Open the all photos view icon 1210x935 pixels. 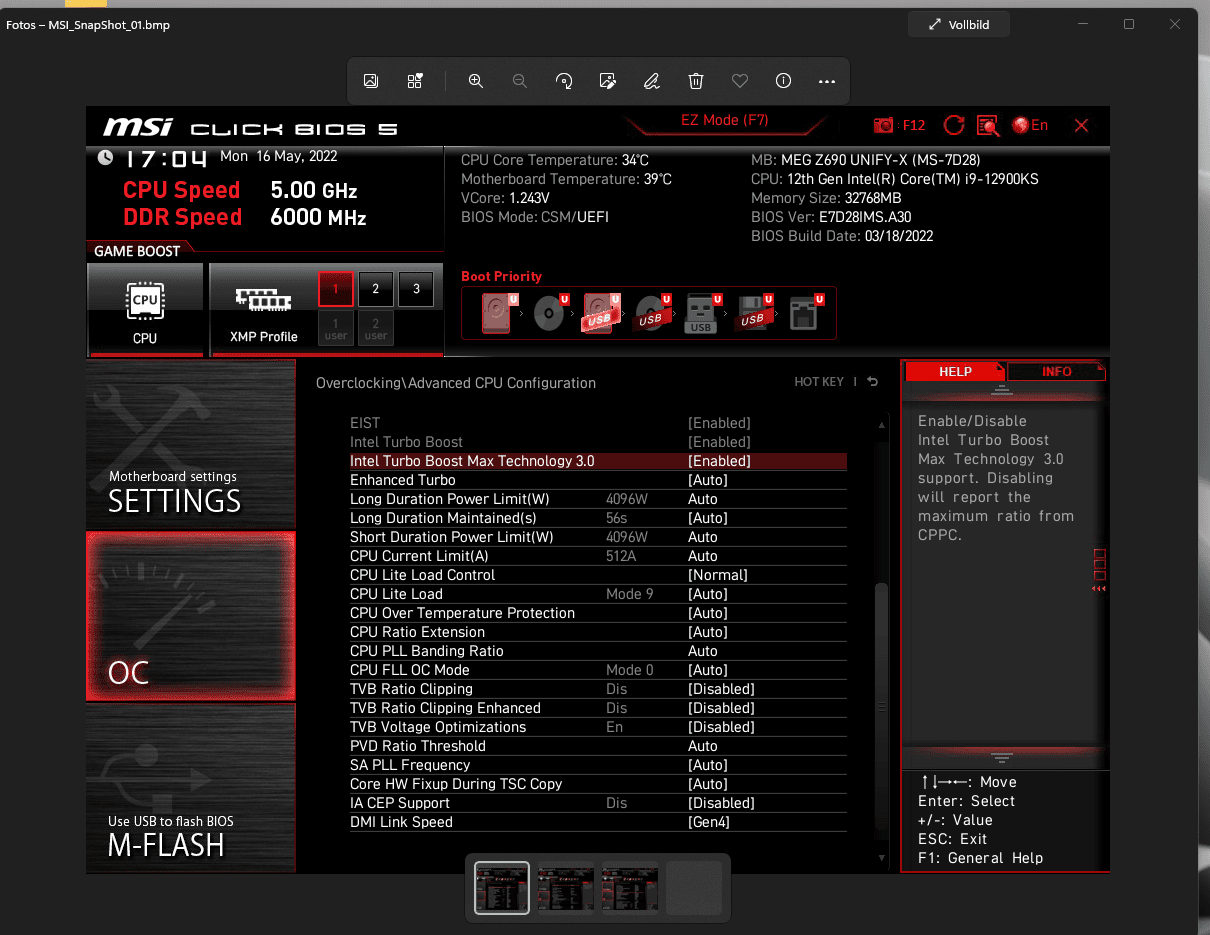371,81
